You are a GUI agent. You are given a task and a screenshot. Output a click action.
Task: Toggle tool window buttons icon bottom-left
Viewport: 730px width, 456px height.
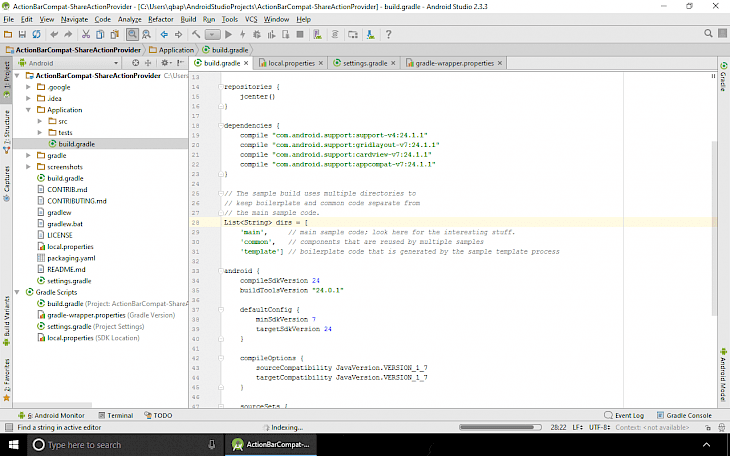tap(8, 427)
